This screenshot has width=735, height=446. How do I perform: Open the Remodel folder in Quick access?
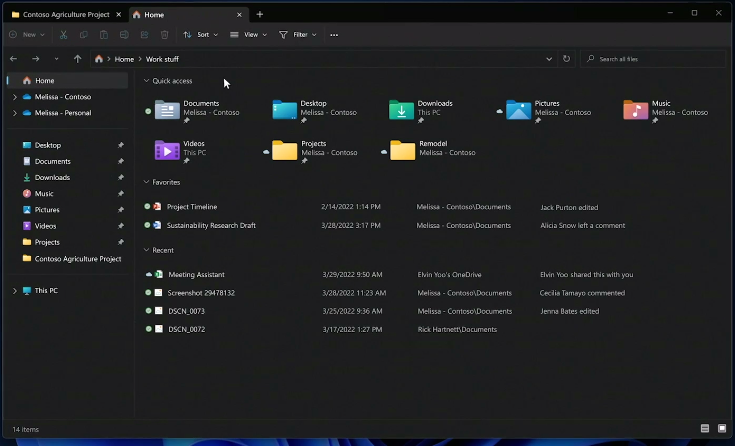(x=429, y=150)
